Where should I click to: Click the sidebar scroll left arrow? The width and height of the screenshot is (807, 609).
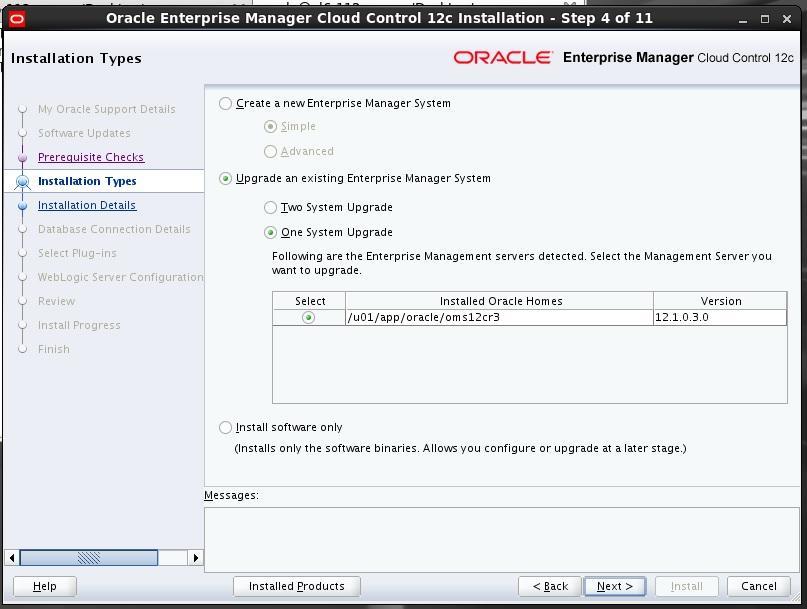pos(12,558)
